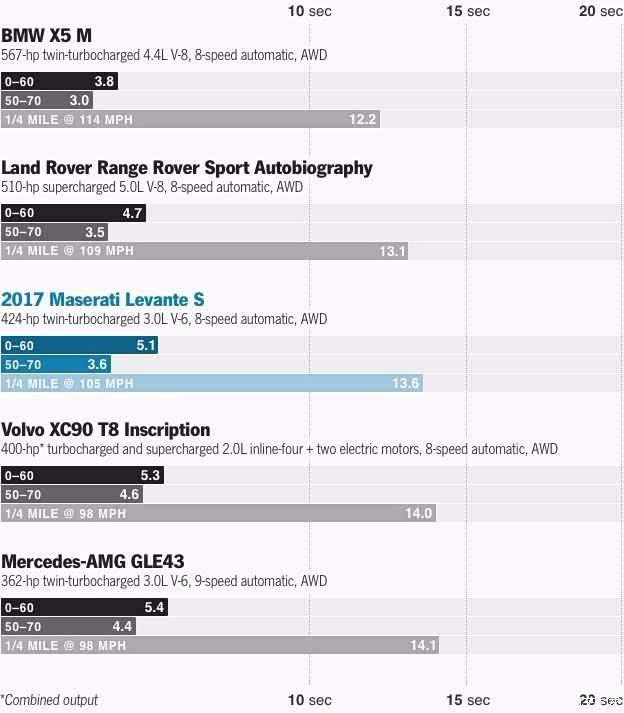
Task: Click BMW X5 M's 0–60 bar showing 3.8
Action: (x=59, y=81)
